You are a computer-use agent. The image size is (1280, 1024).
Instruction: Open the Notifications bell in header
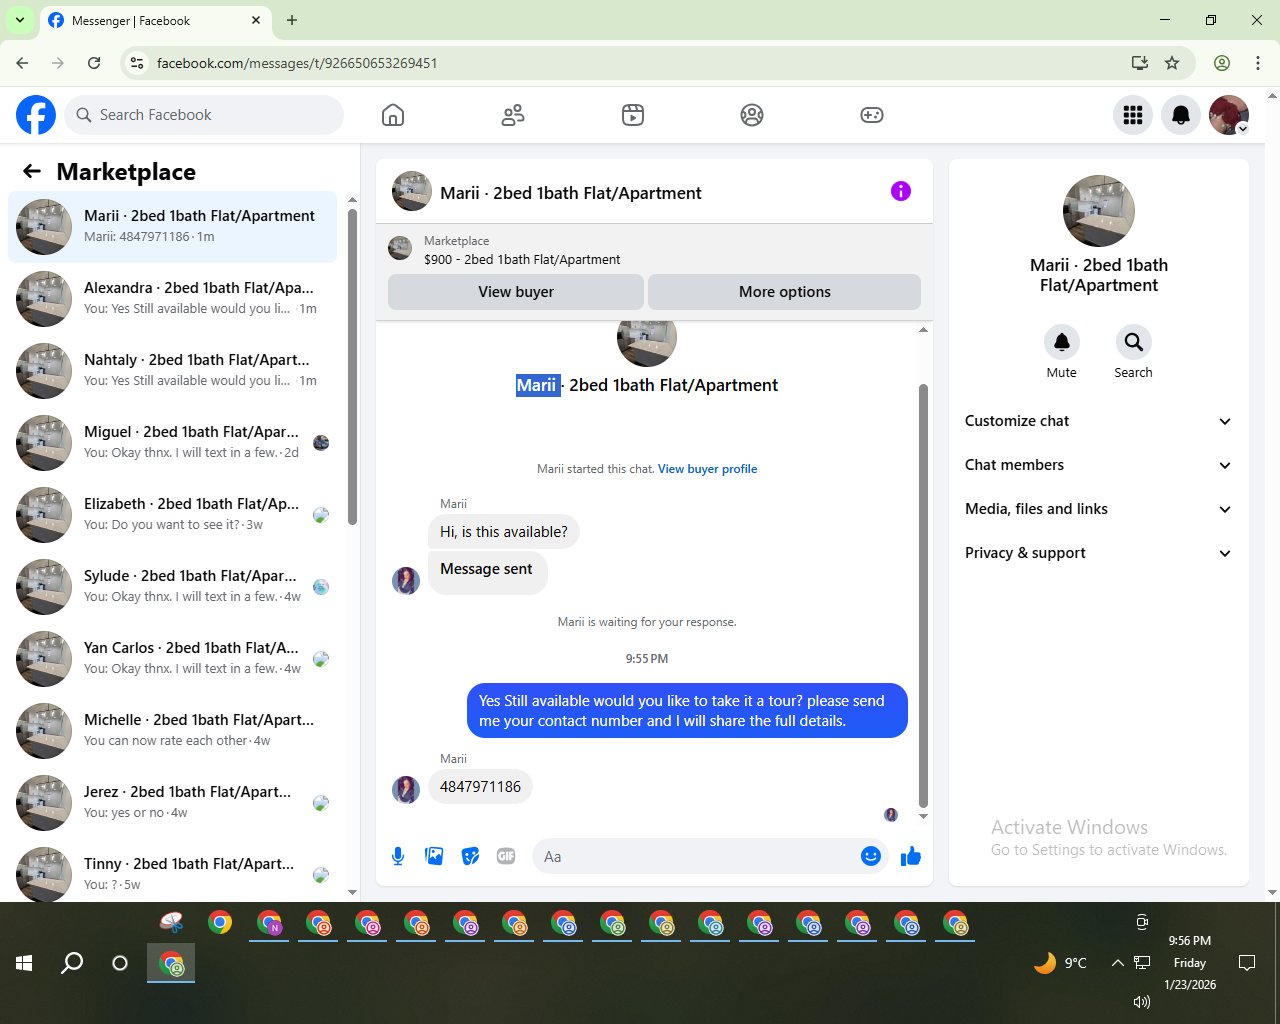(1181, 115)
